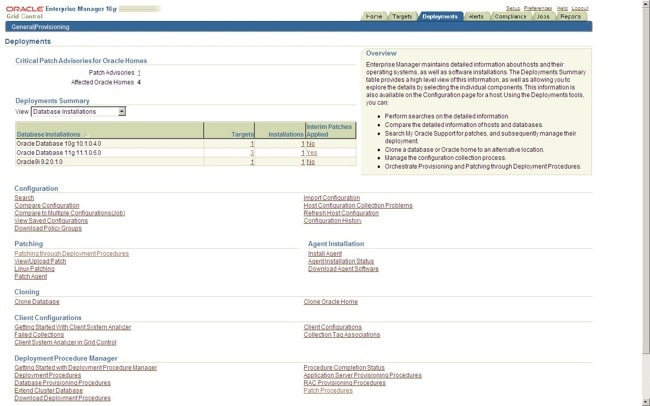Open Procedure Completion Status
This screenshot has height=406, width=650.
click(344, 367)
